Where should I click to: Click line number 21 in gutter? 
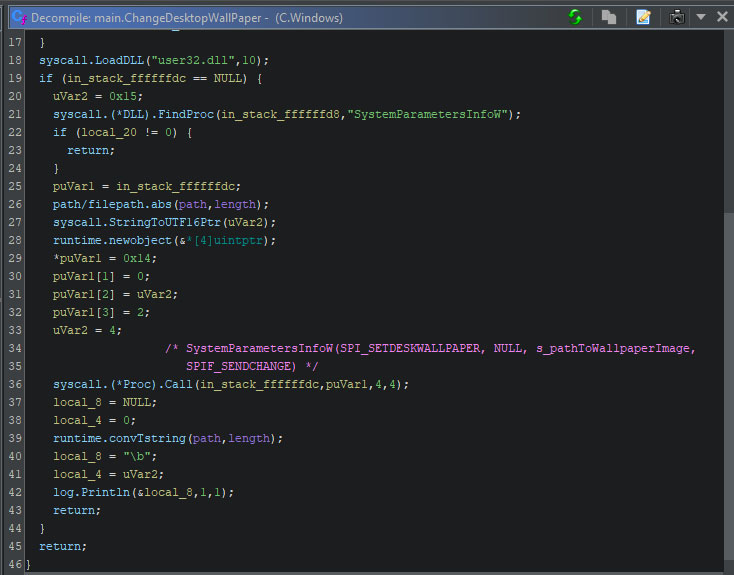(x=15, y=114)
